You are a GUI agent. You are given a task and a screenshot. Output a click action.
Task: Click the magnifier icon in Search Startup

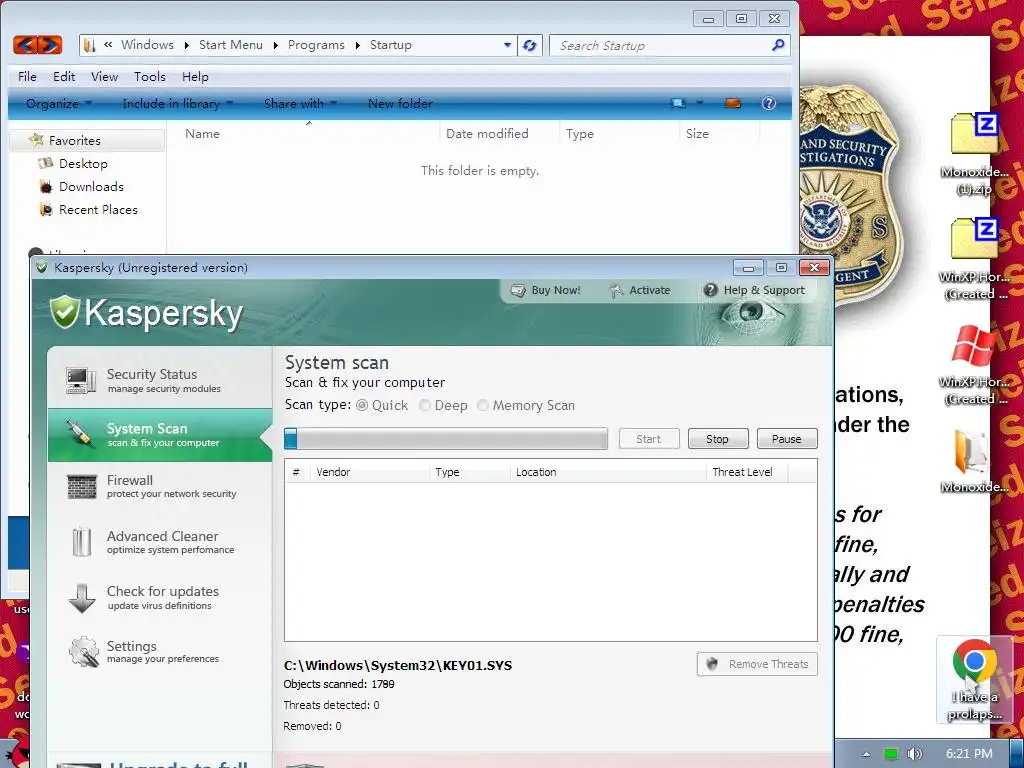[778, 45]
